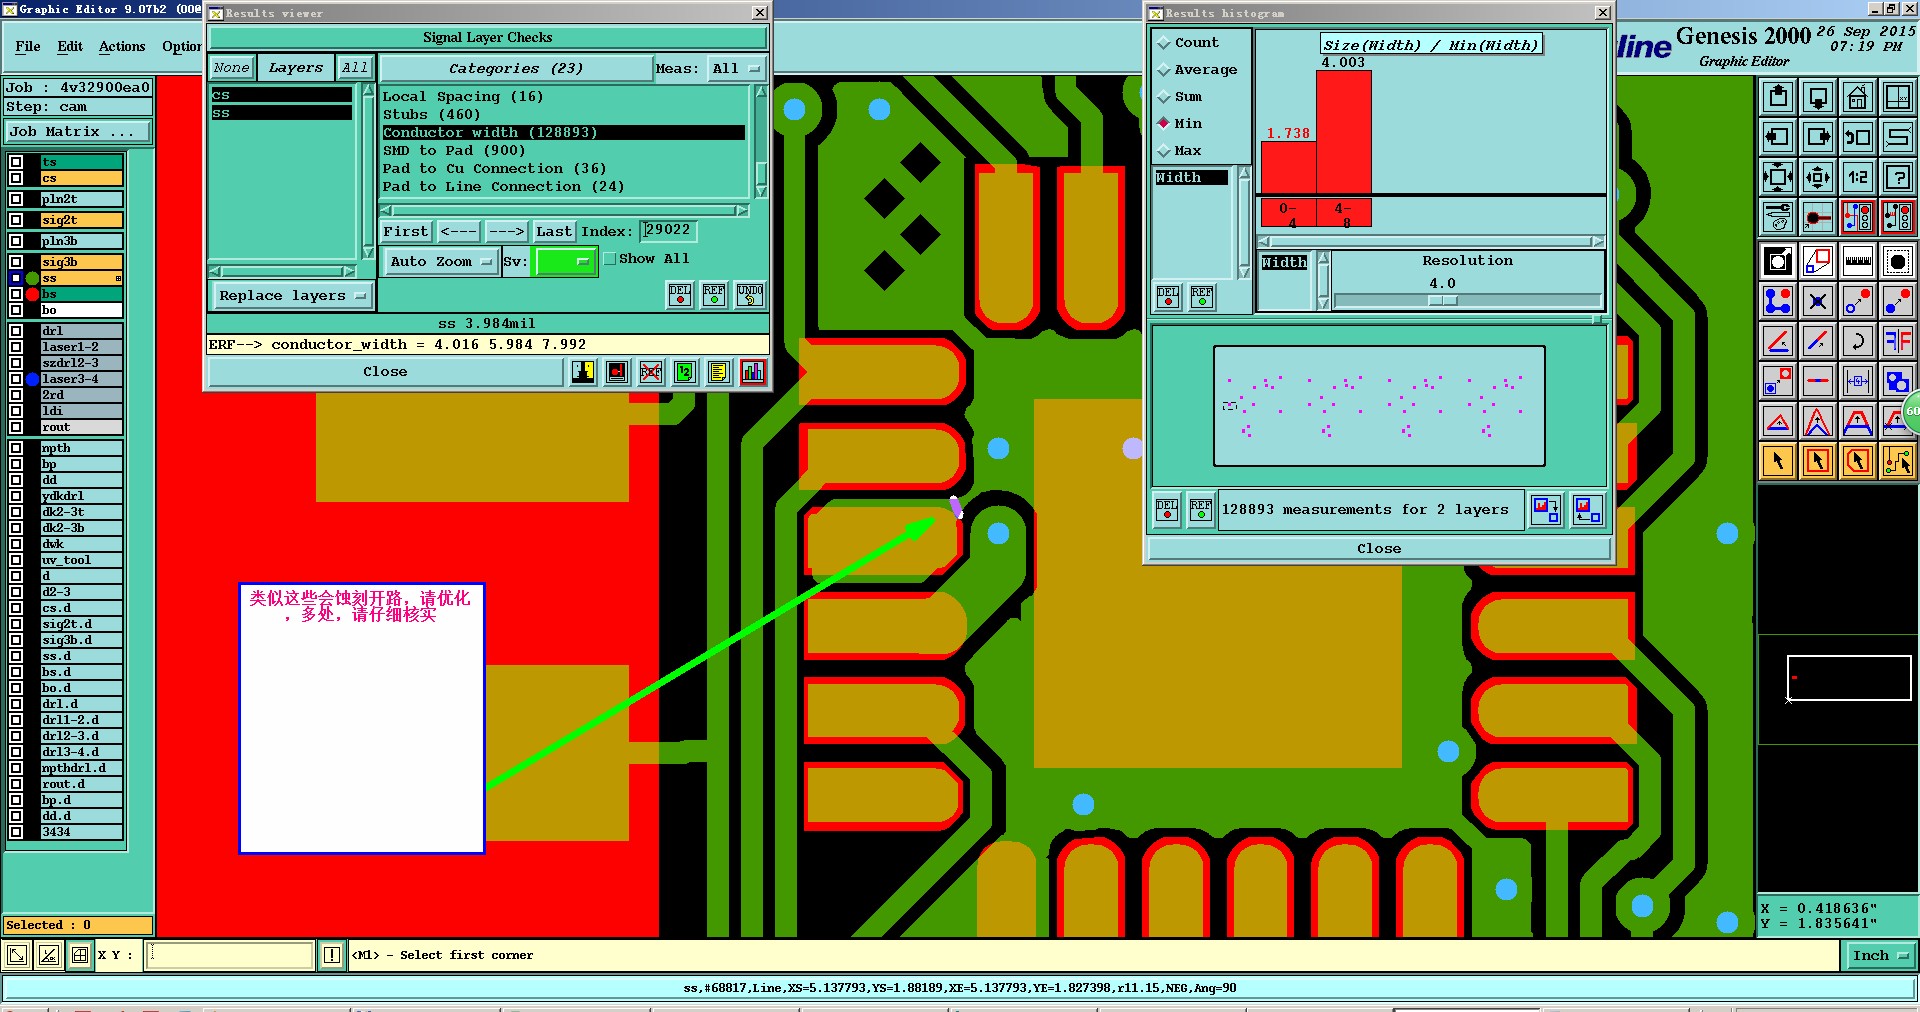This screenshot has height=1012, width=1920.
Task: Click the Last result button
Action: [554, 232]
